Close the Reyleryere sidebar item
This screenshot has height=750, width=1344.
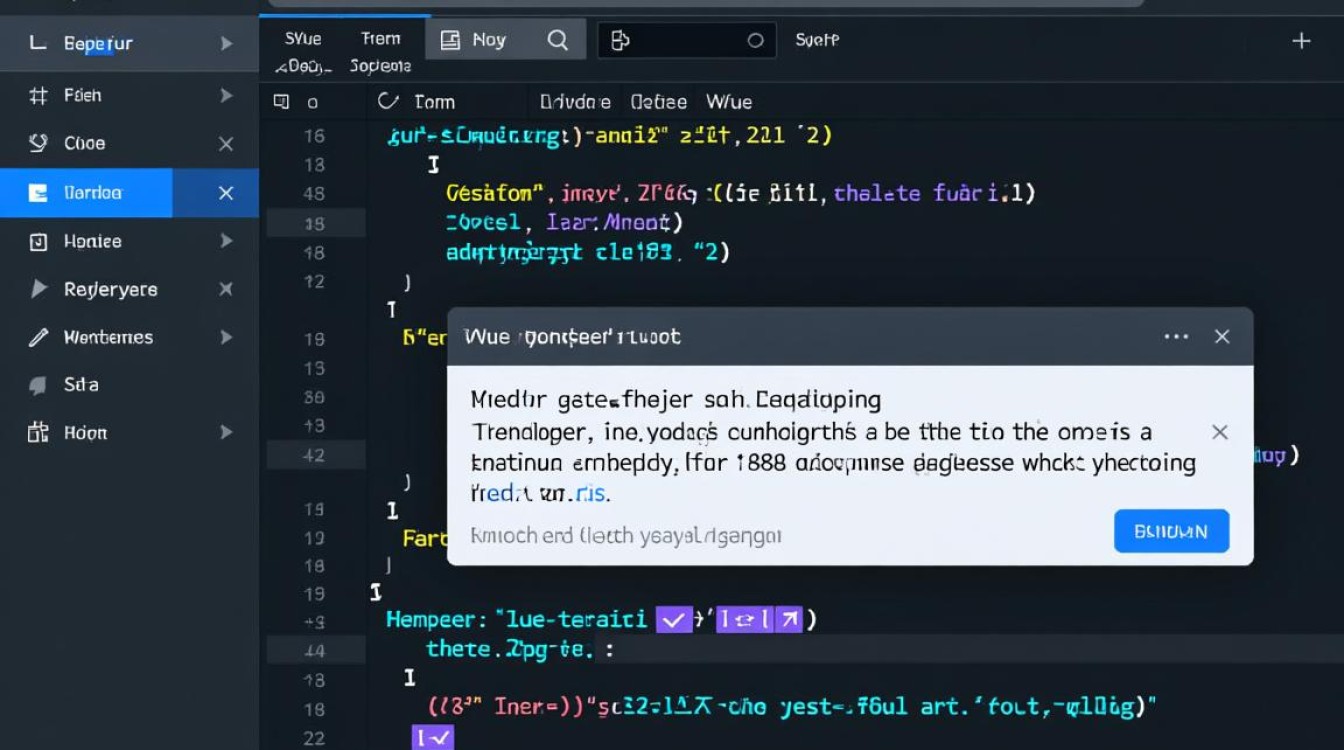tap(226, 289)
